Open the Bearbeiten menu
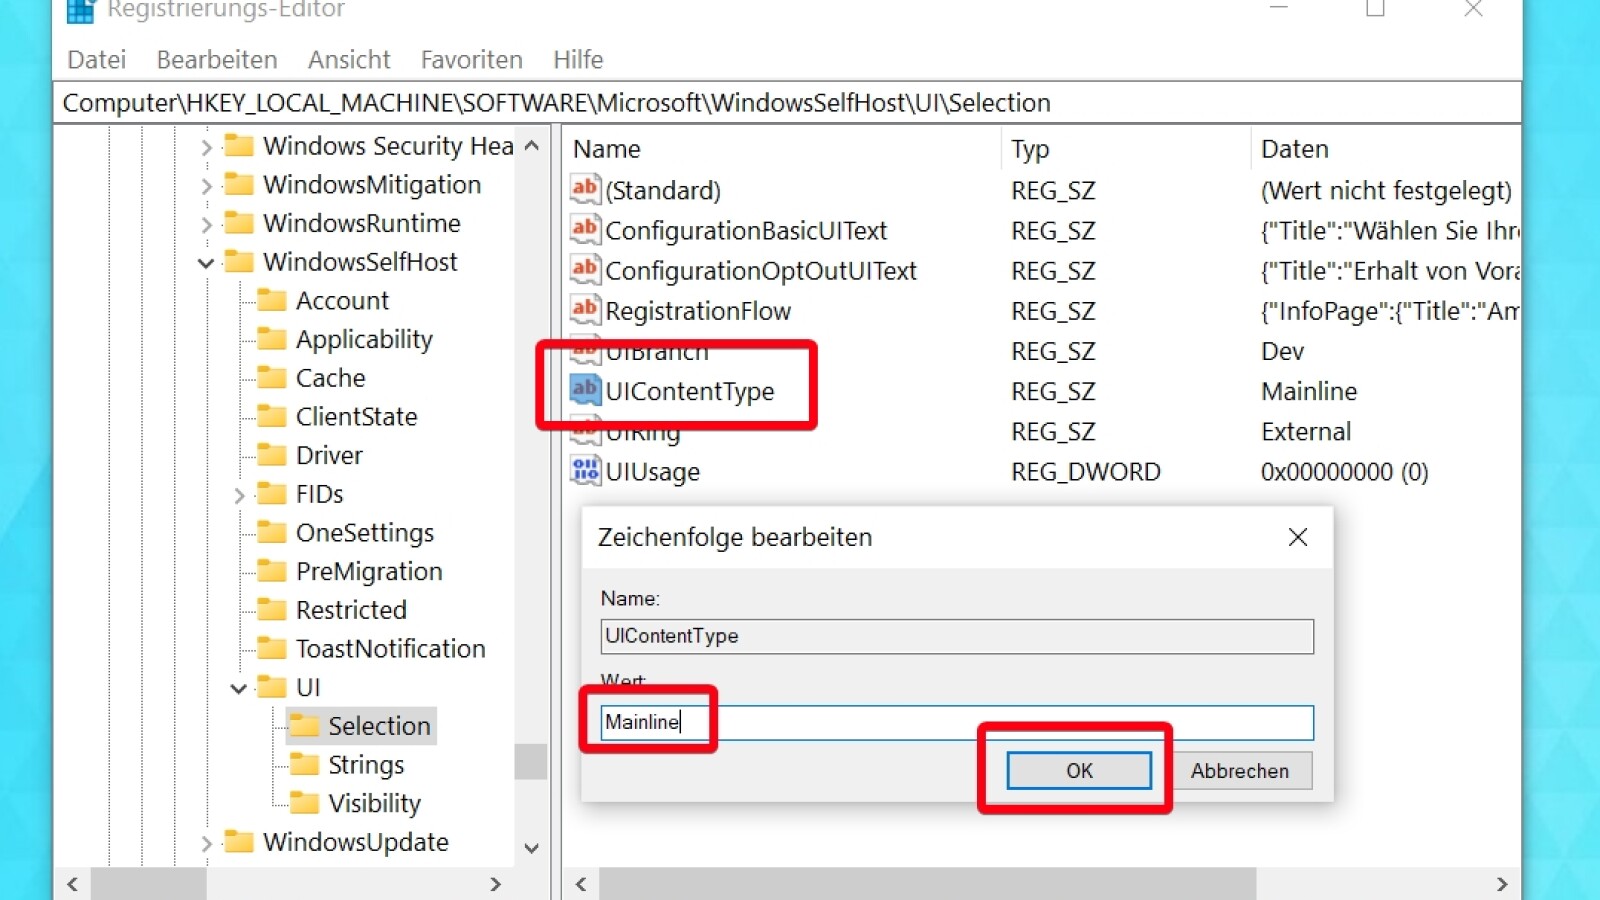This screenshot has width=1600, height=900. 217,60
